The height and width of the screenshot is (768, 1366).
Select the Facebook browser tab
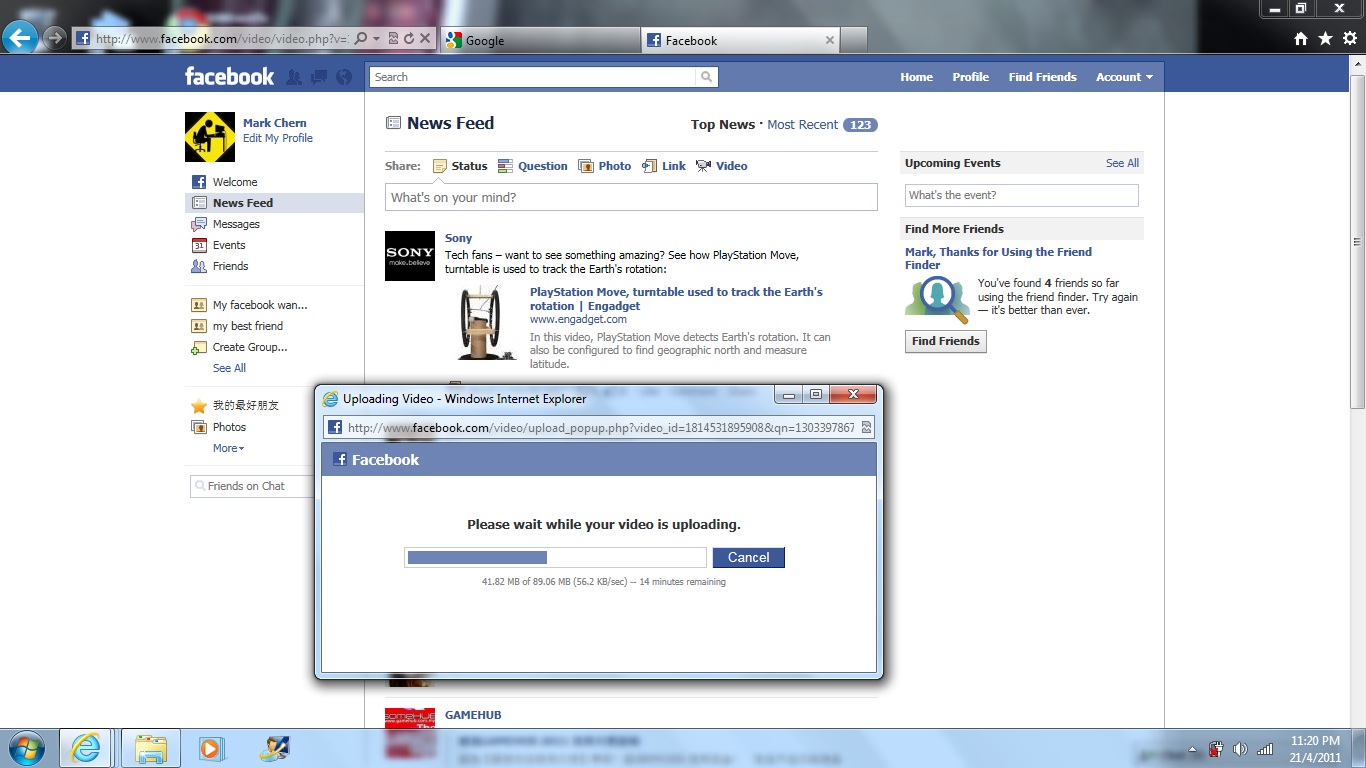click(740, 40)
